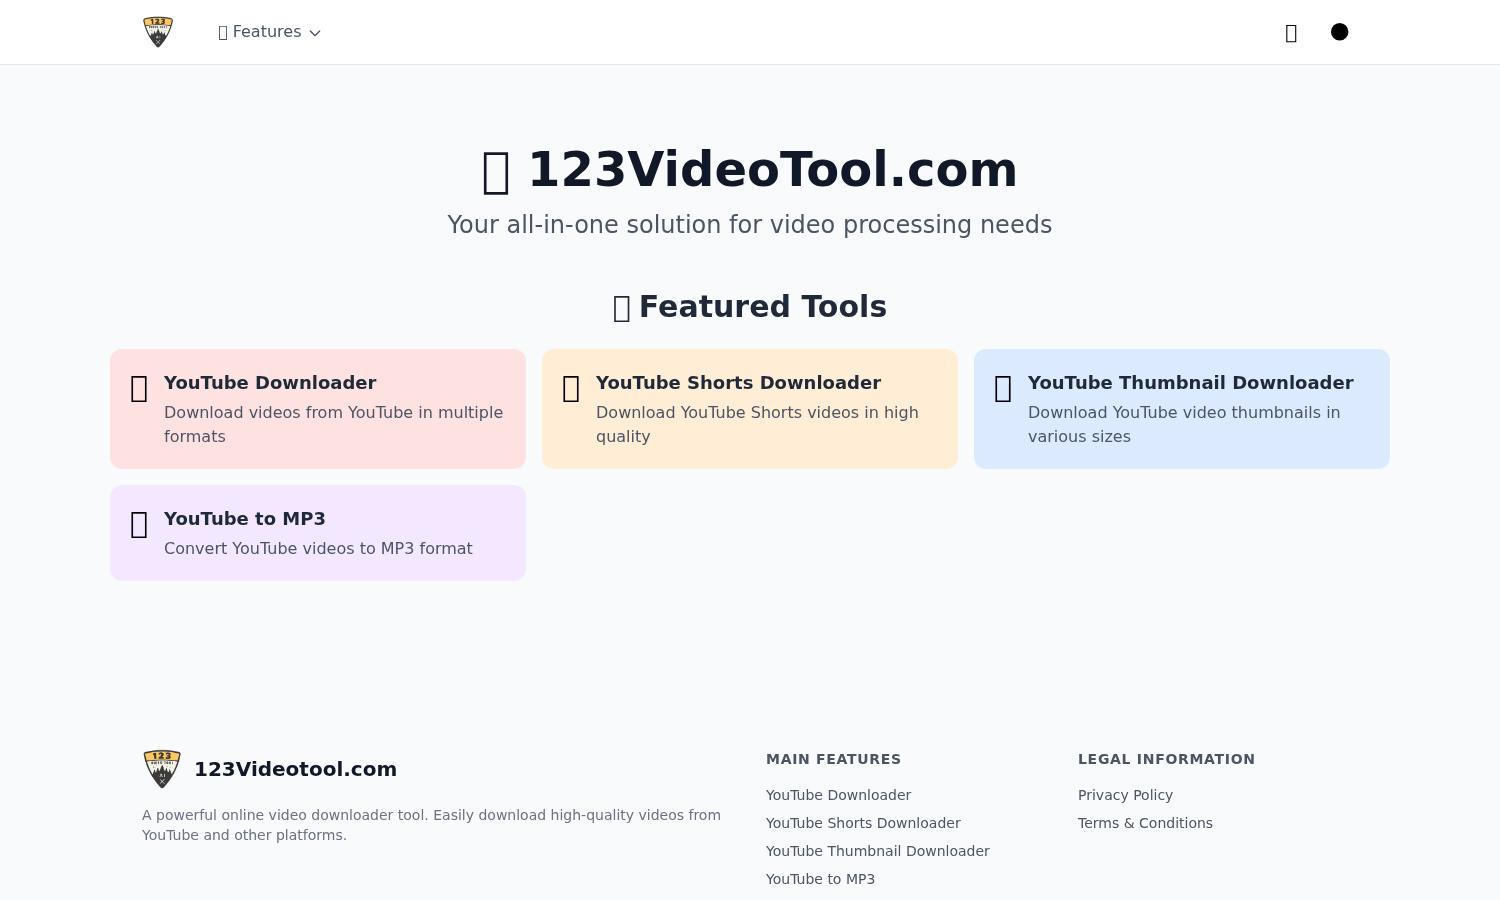Click the YouTube Thumbnail Downloader card icon
1500x900 pixels.
point(1004,389)
